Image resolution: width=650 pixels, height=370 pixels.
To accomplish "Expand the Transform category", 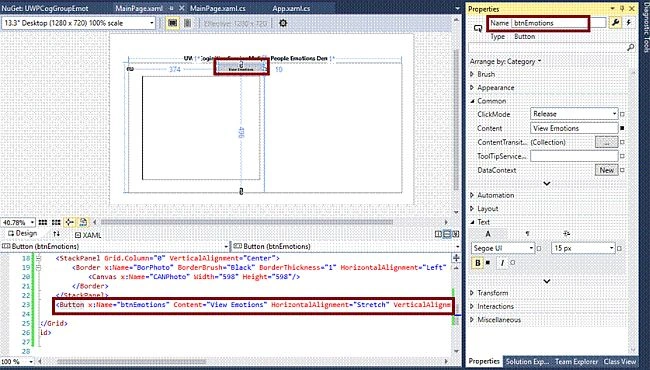I will point(472,293).
